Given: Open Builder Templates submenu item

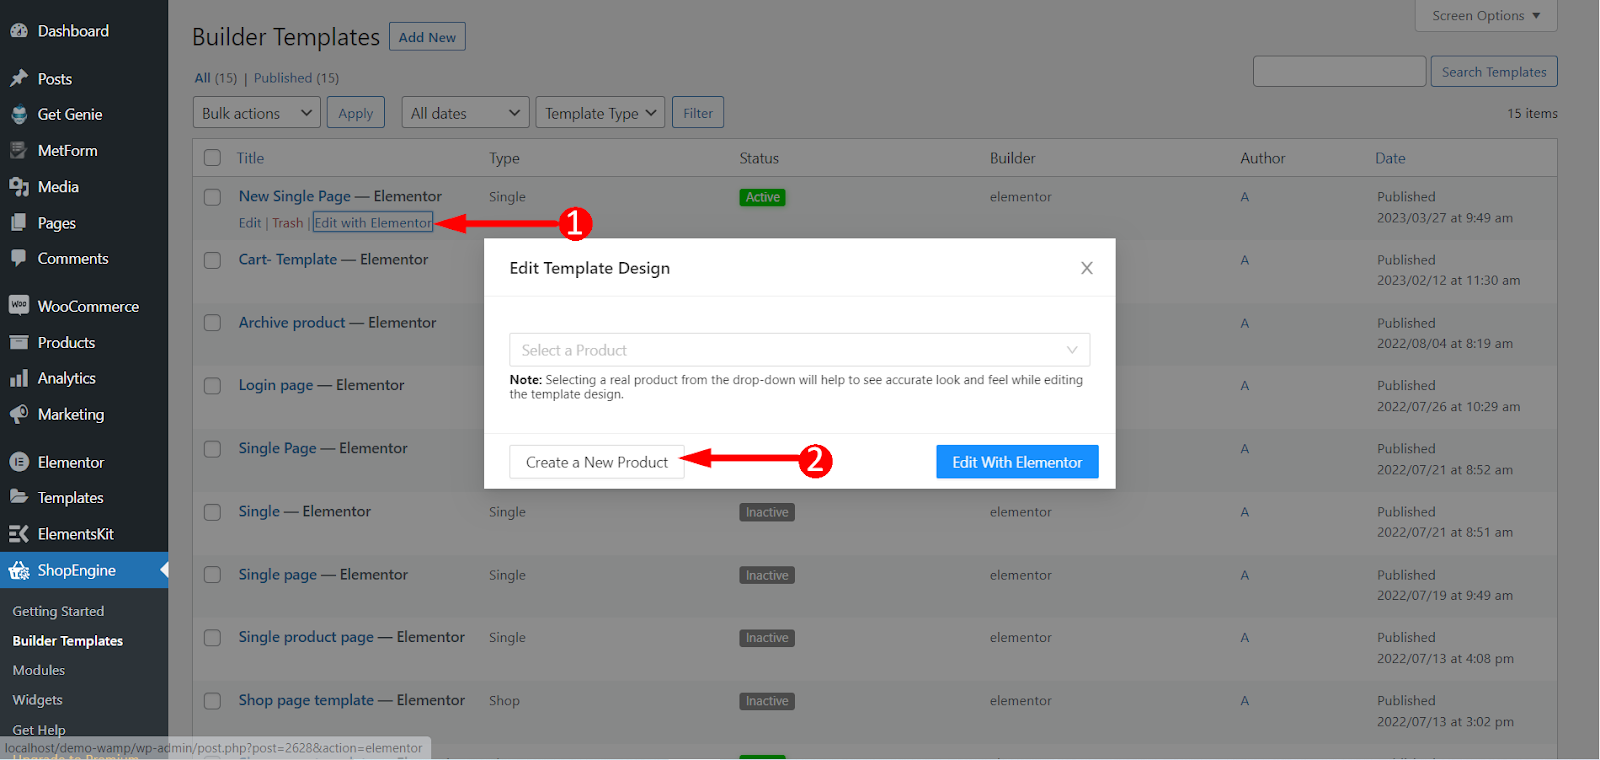Looking at the screenshot, I should [x=68, y=641].
